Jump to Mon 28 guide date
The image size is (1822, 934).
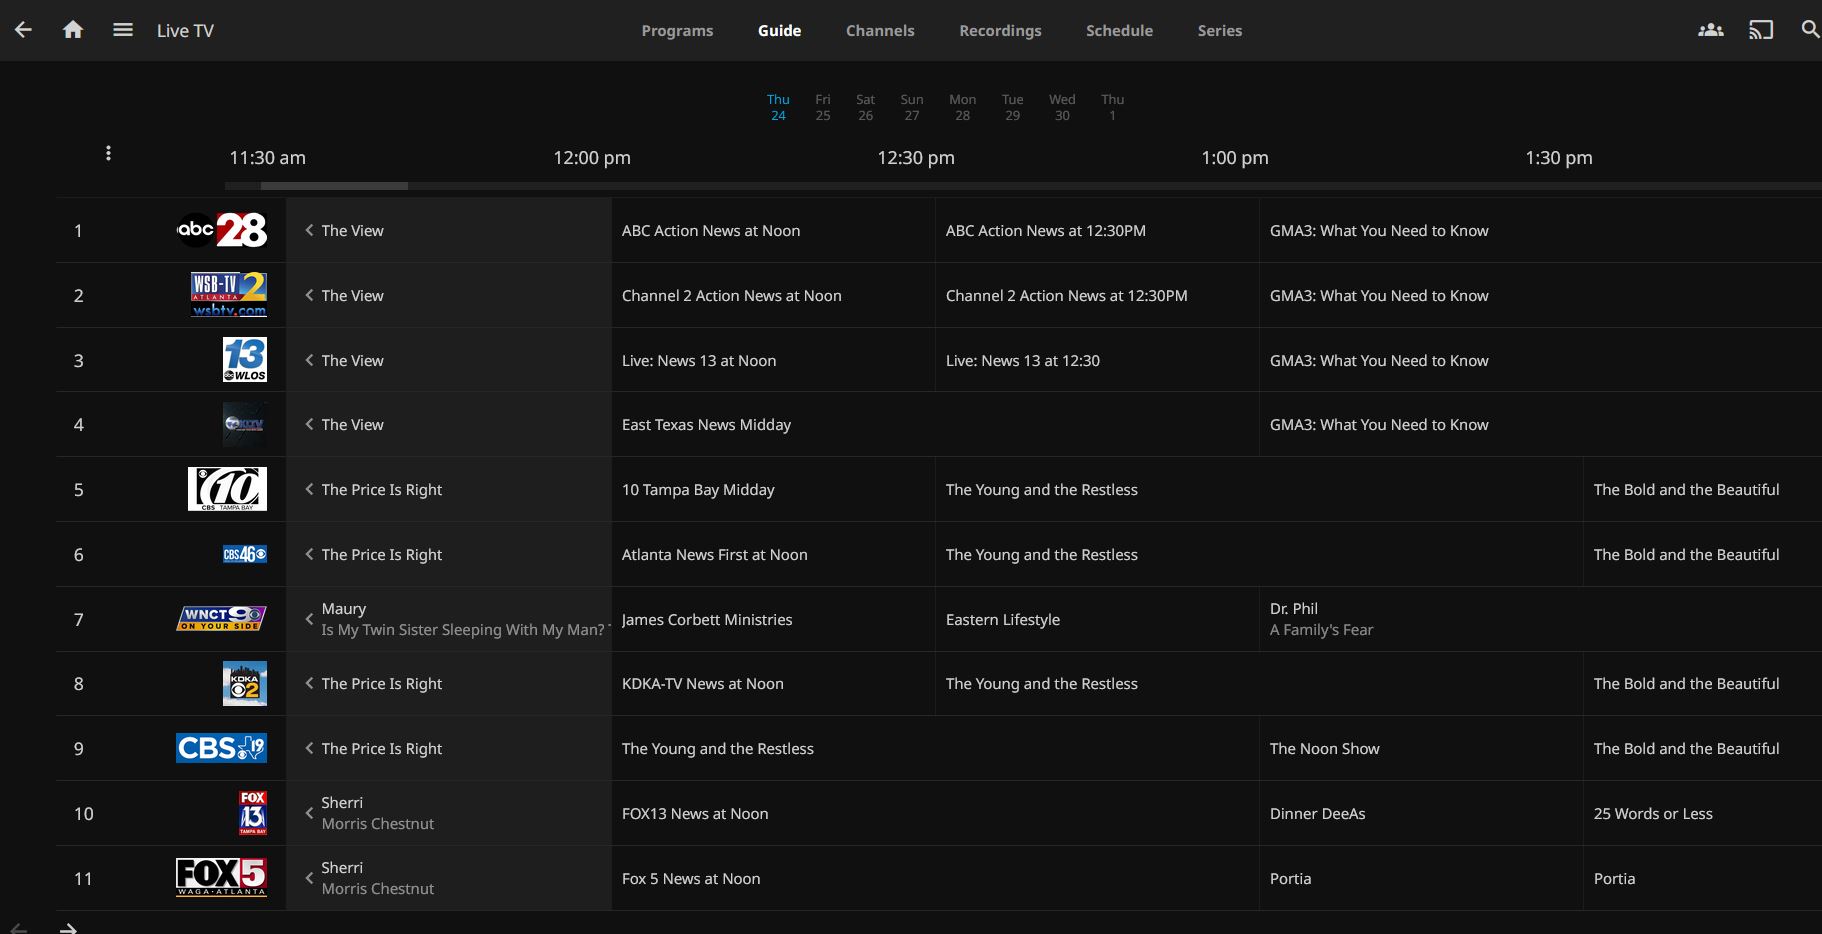point(962,107)
